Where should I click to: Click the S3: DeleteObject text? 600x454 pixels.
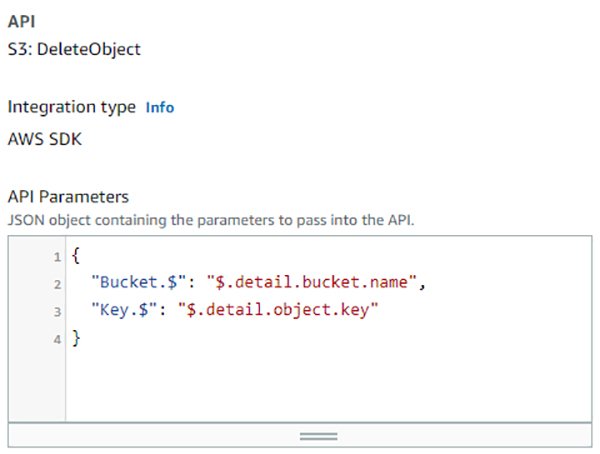tap(73, 48)
